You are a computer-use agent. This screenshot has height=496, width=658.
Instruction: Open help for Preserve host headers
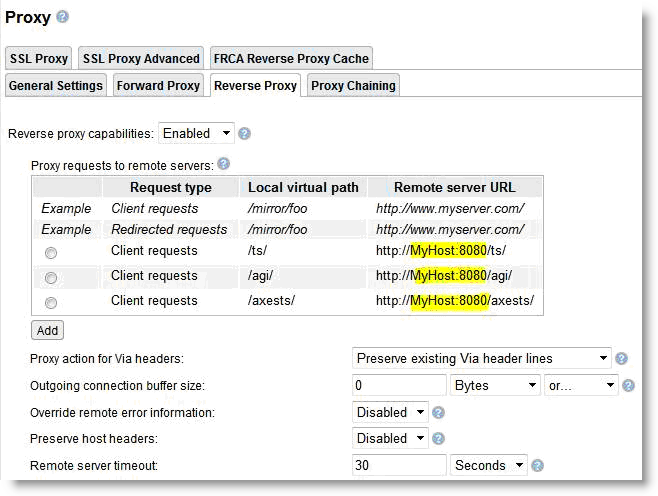coord(439,438)
